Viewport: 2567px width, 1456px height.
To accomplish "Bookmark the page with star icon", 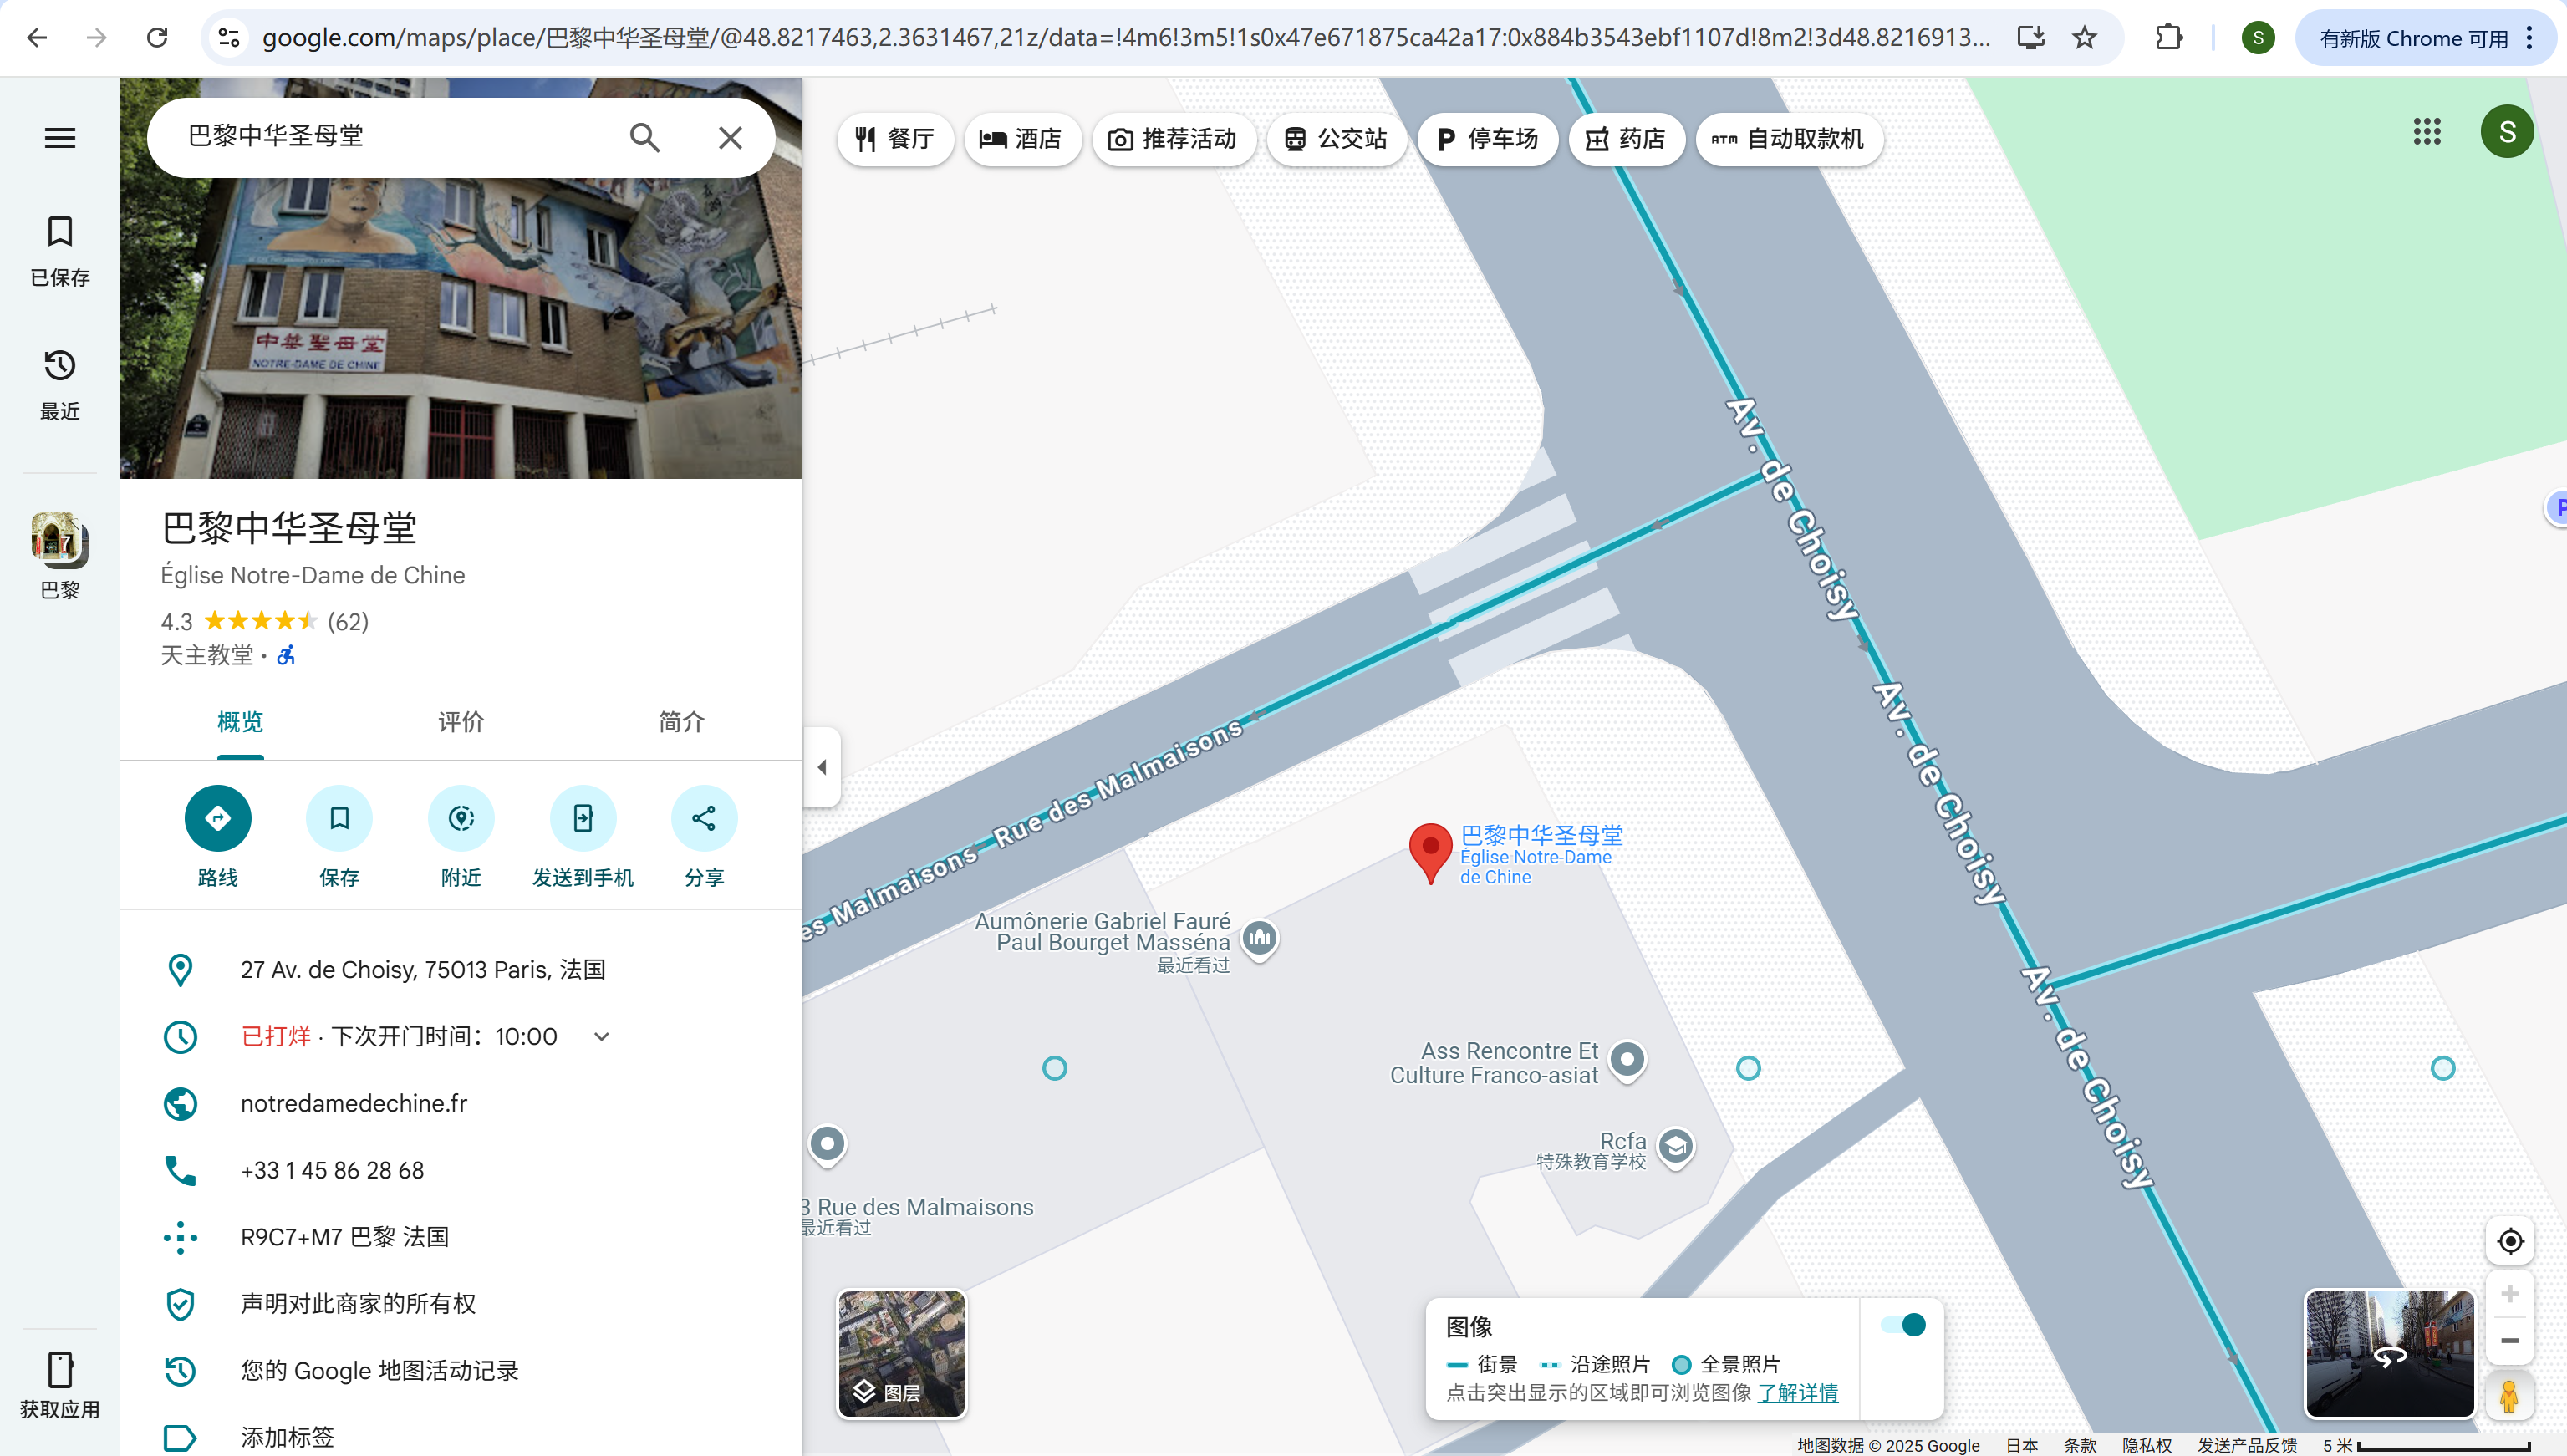I will 2084,38.
